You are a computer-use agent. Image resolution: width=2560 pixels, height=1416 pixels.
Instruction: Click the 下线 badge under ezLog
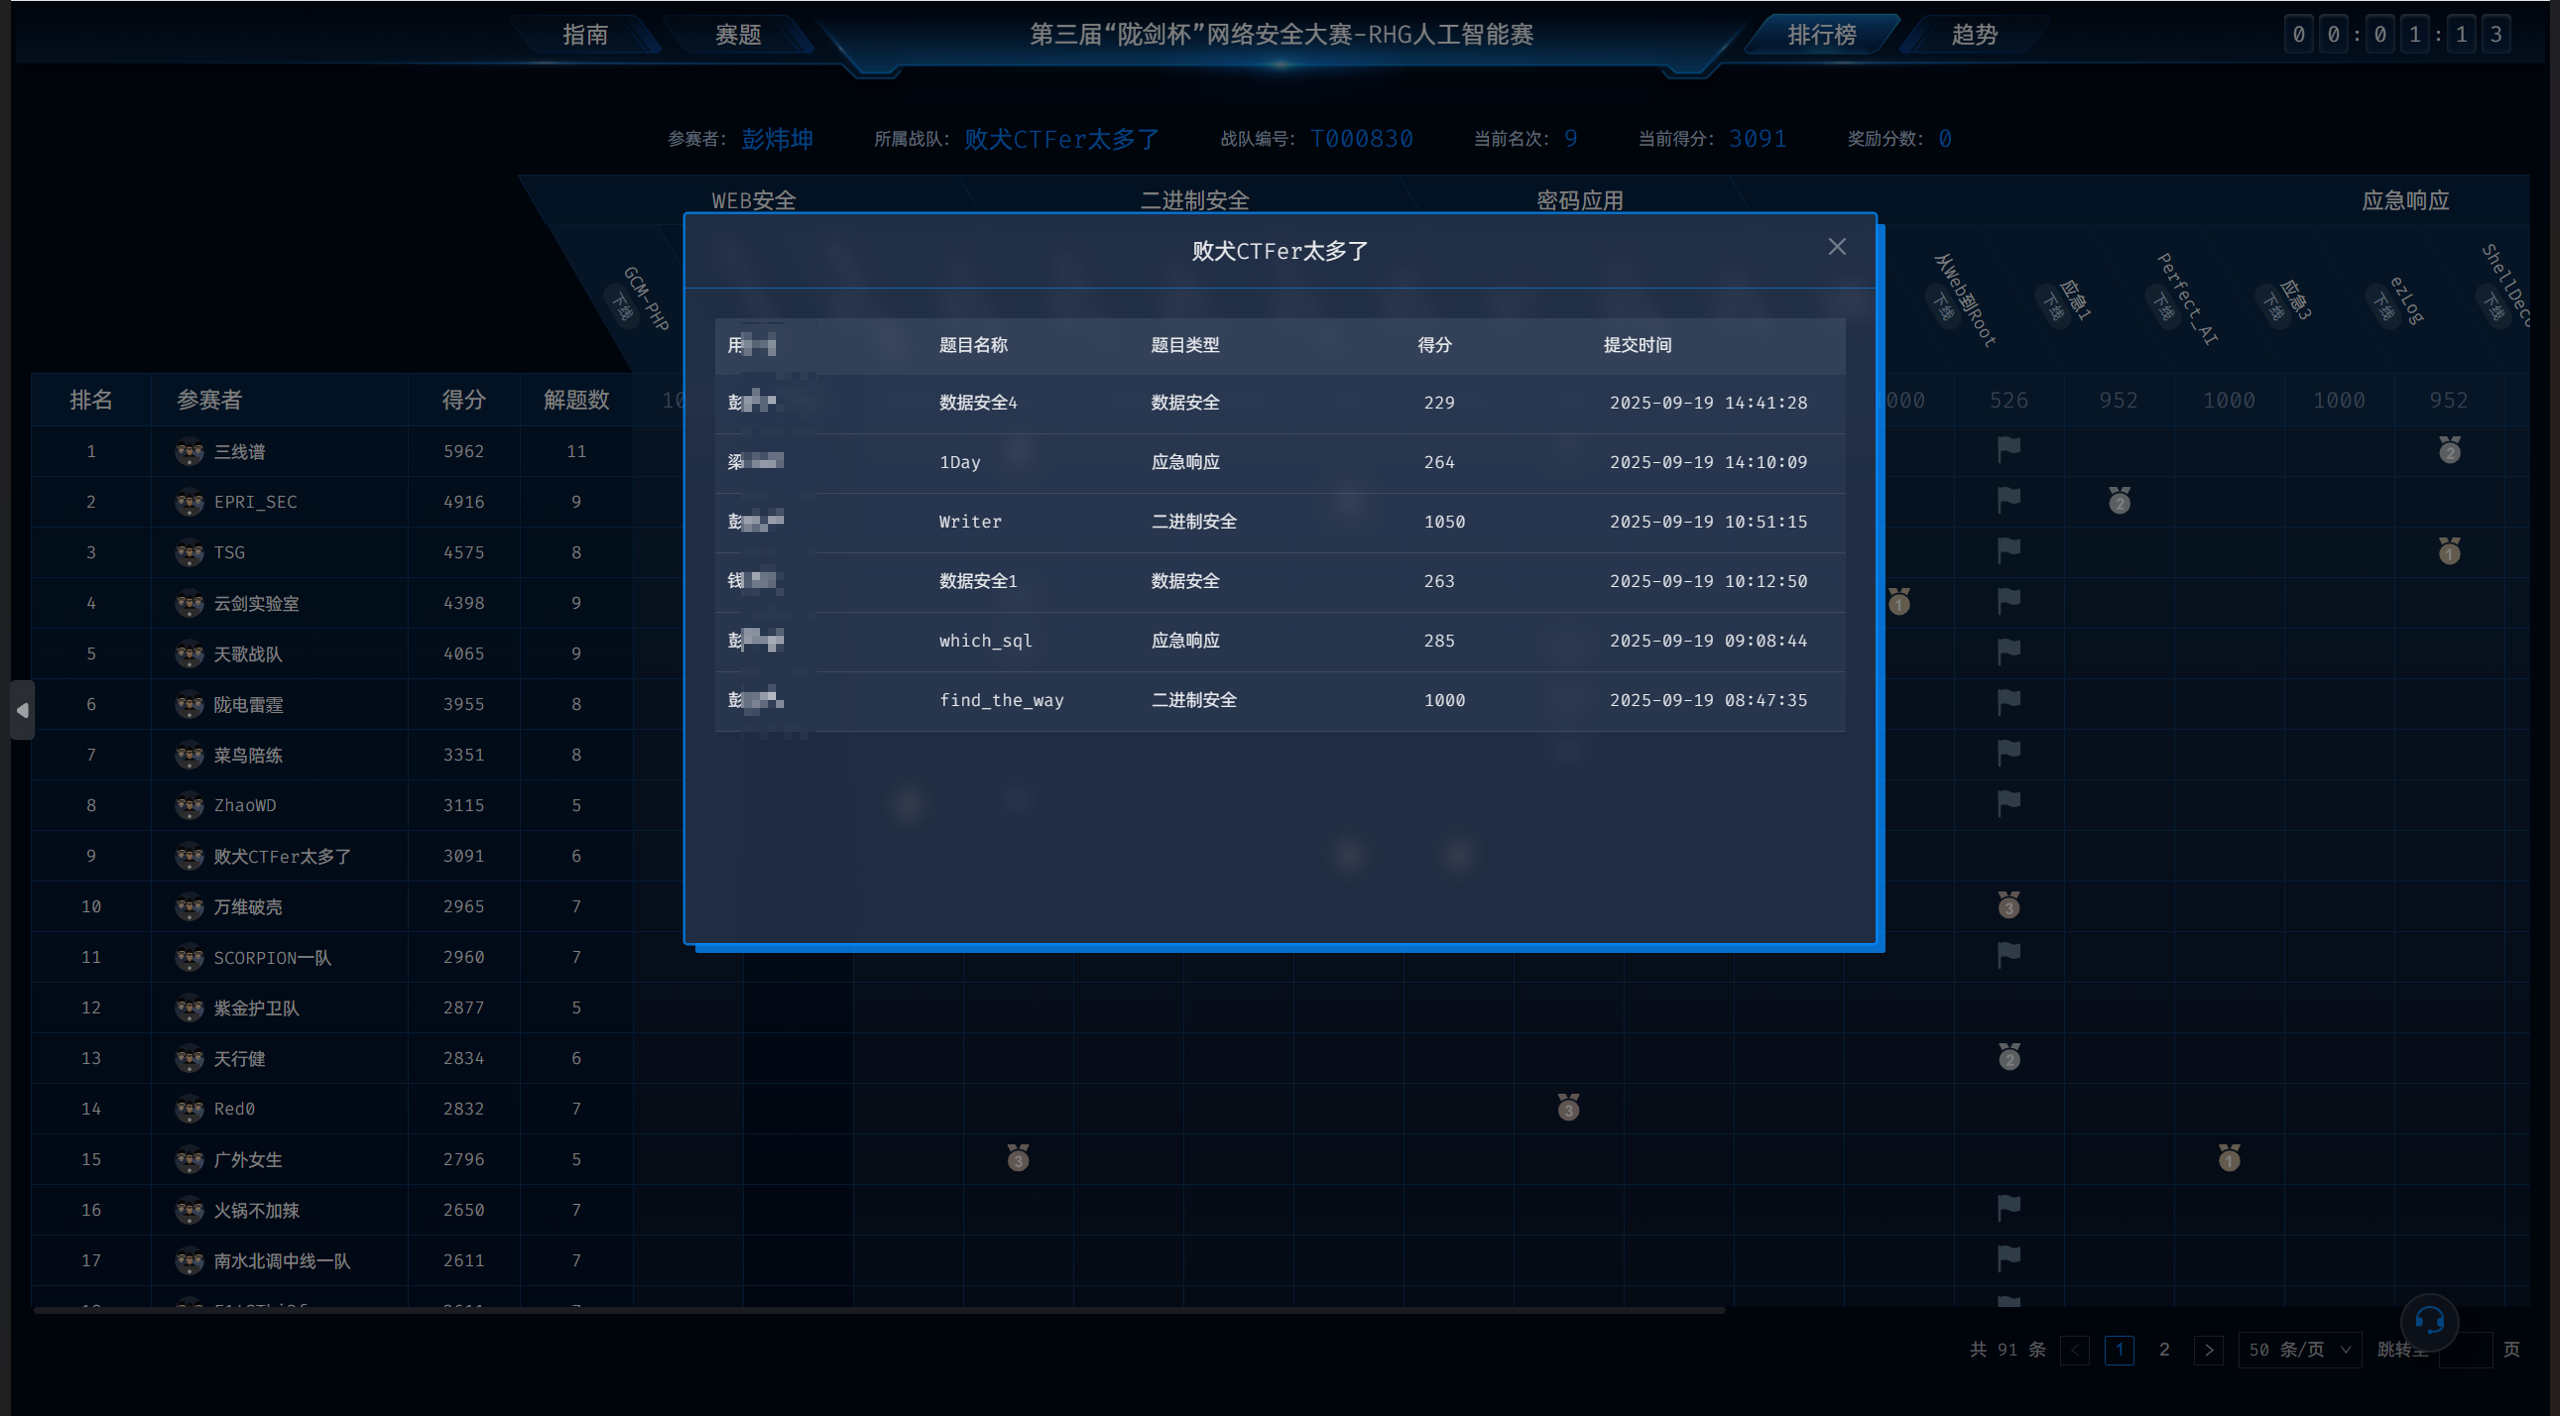click(2384, 308)
